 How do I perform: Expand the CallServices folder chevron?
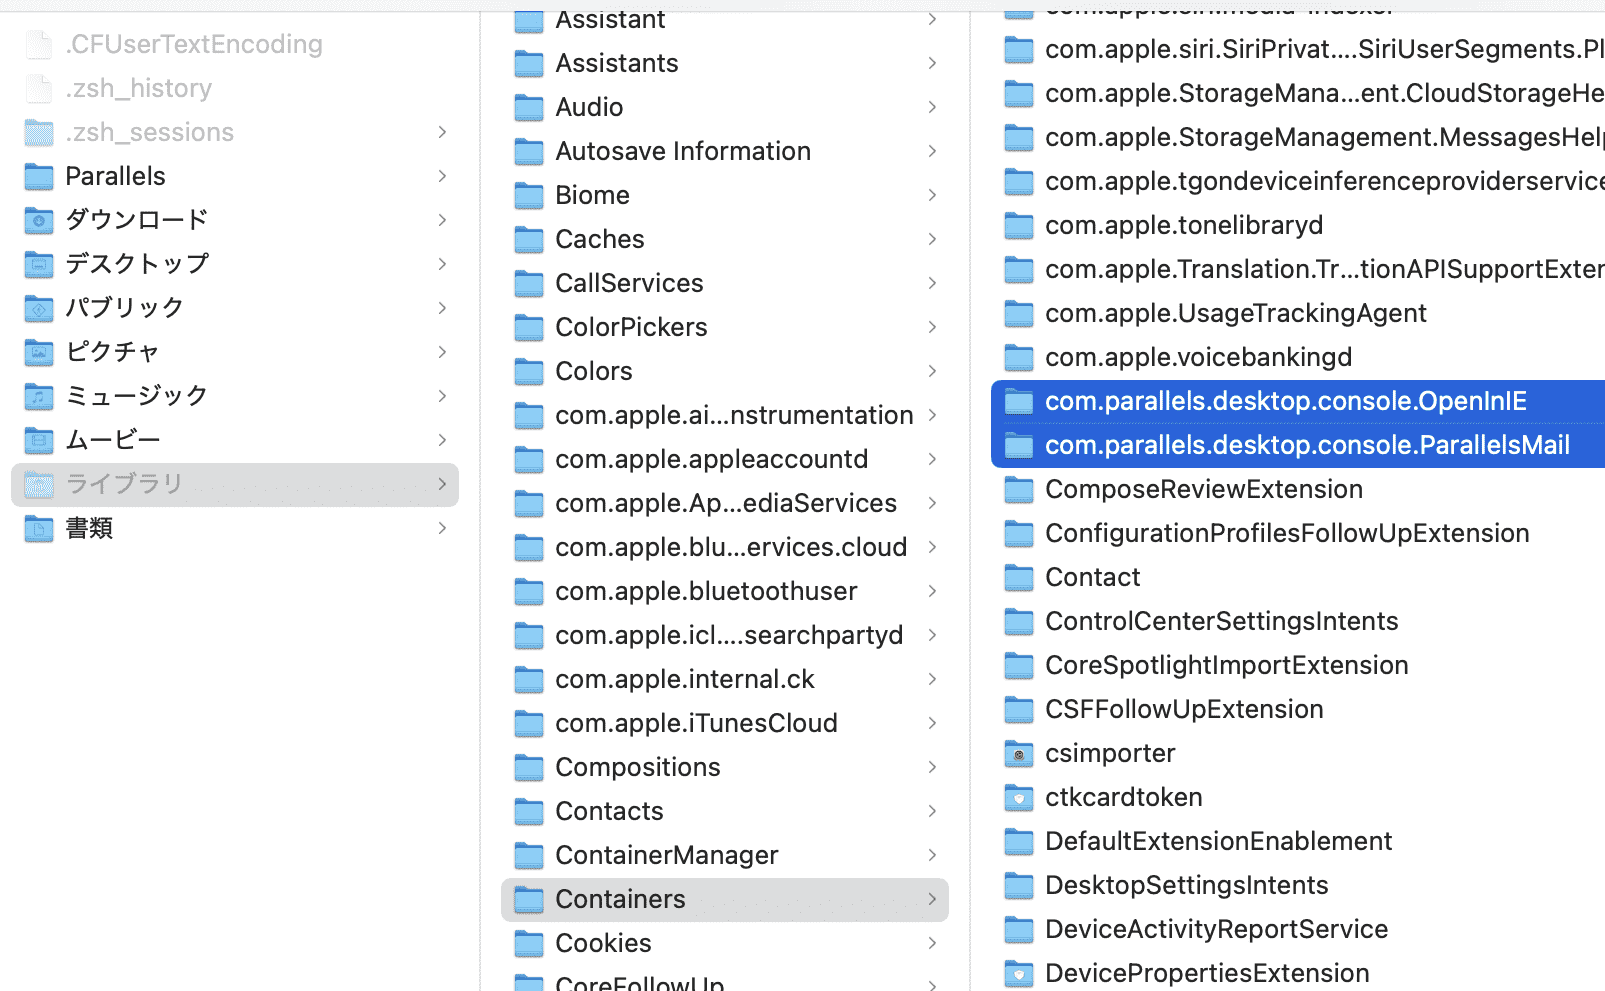tap(932, 283)
